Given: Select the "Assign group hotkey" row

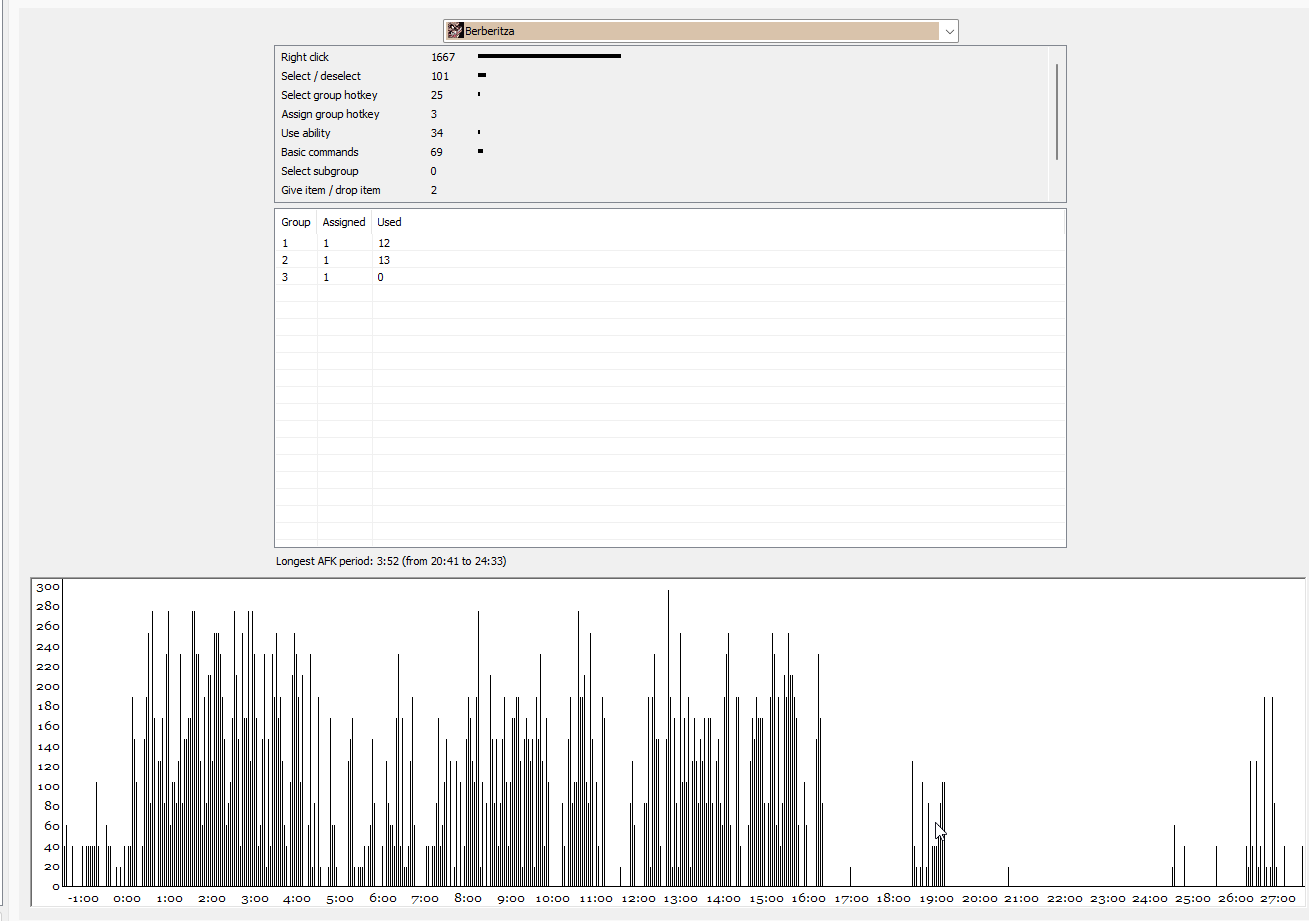Looking at the screenshot, I should [x=661, y=114].
